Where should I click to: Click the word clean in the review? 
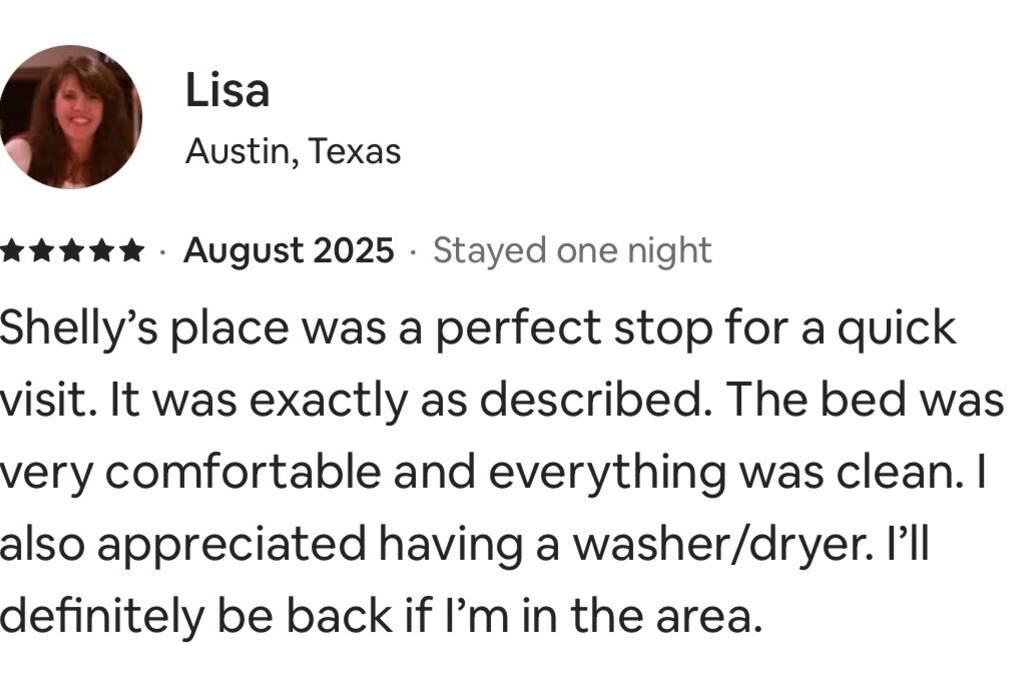point(907,472)
